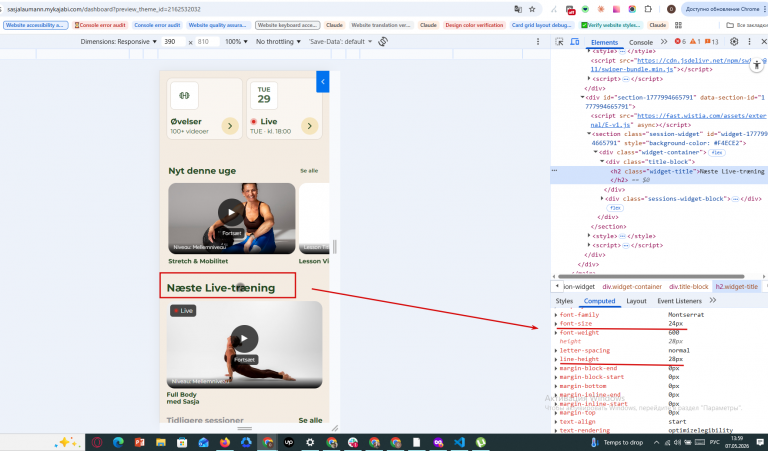The height and width of the screenshot is (451, 768).
Task: Open the Dimensions: Responsive dropdown
Action: pyautogui.click(x=119, y=42)
